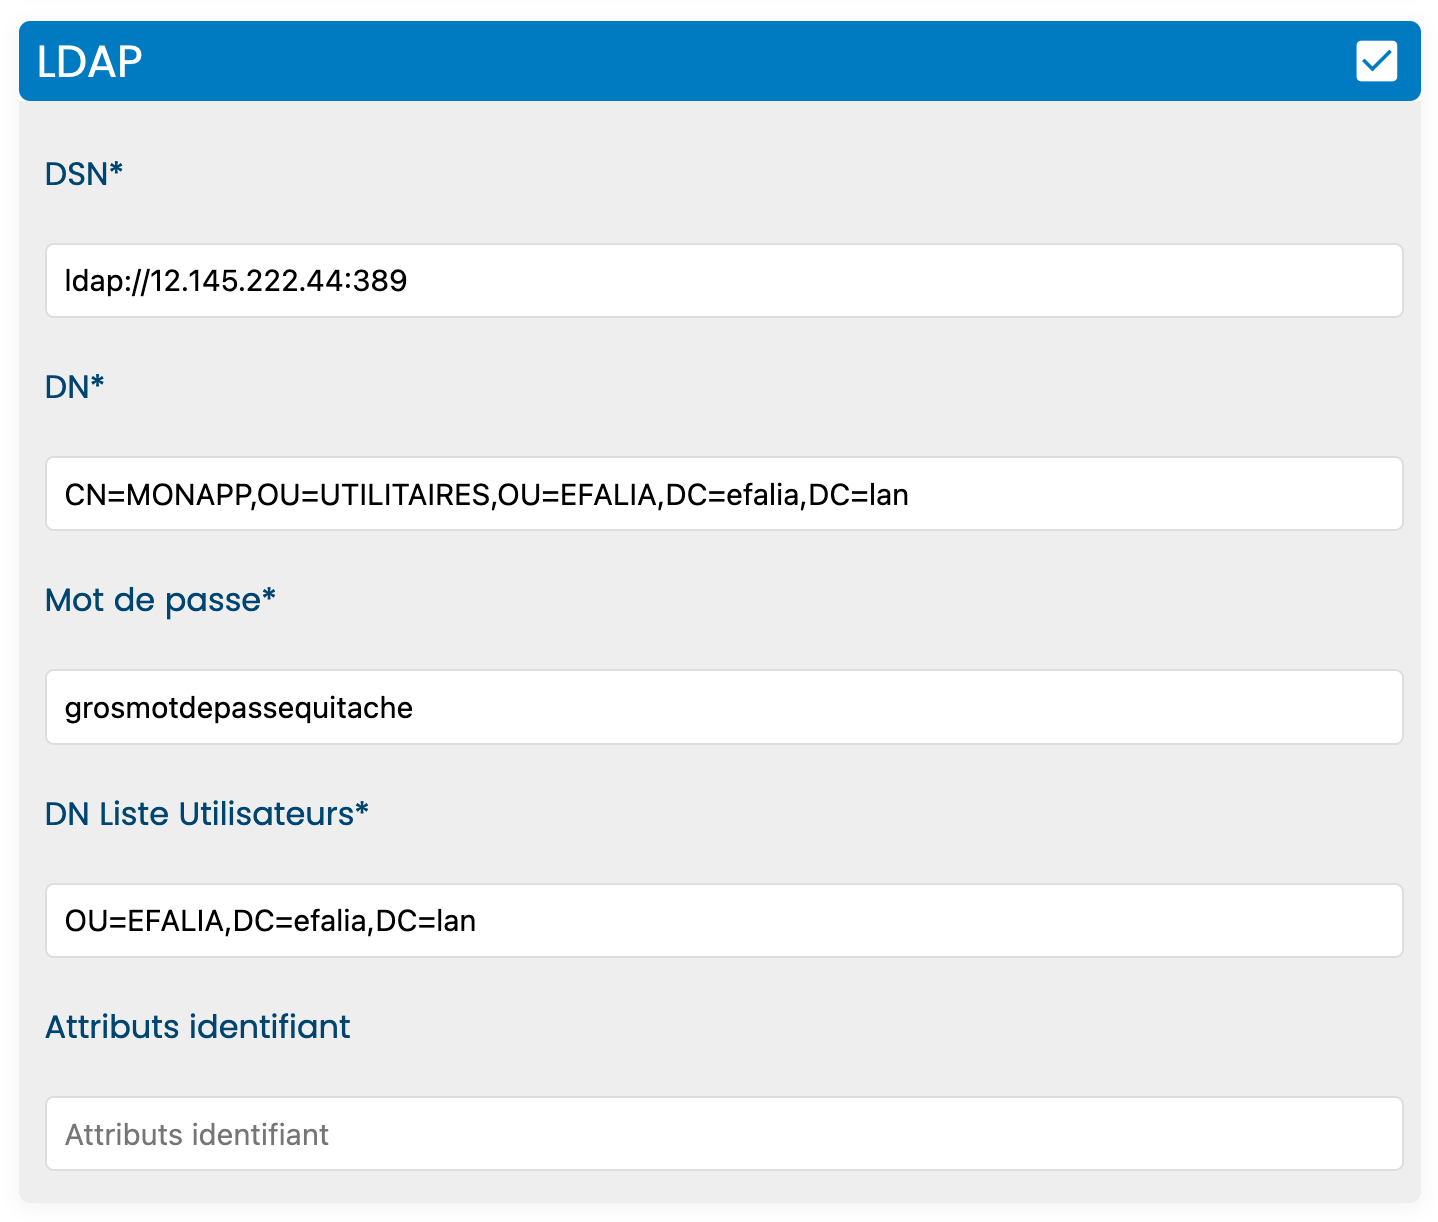The height and width of the screenshot is (1222, 1438).
Task: Click the DN field label
Action: 67,387
